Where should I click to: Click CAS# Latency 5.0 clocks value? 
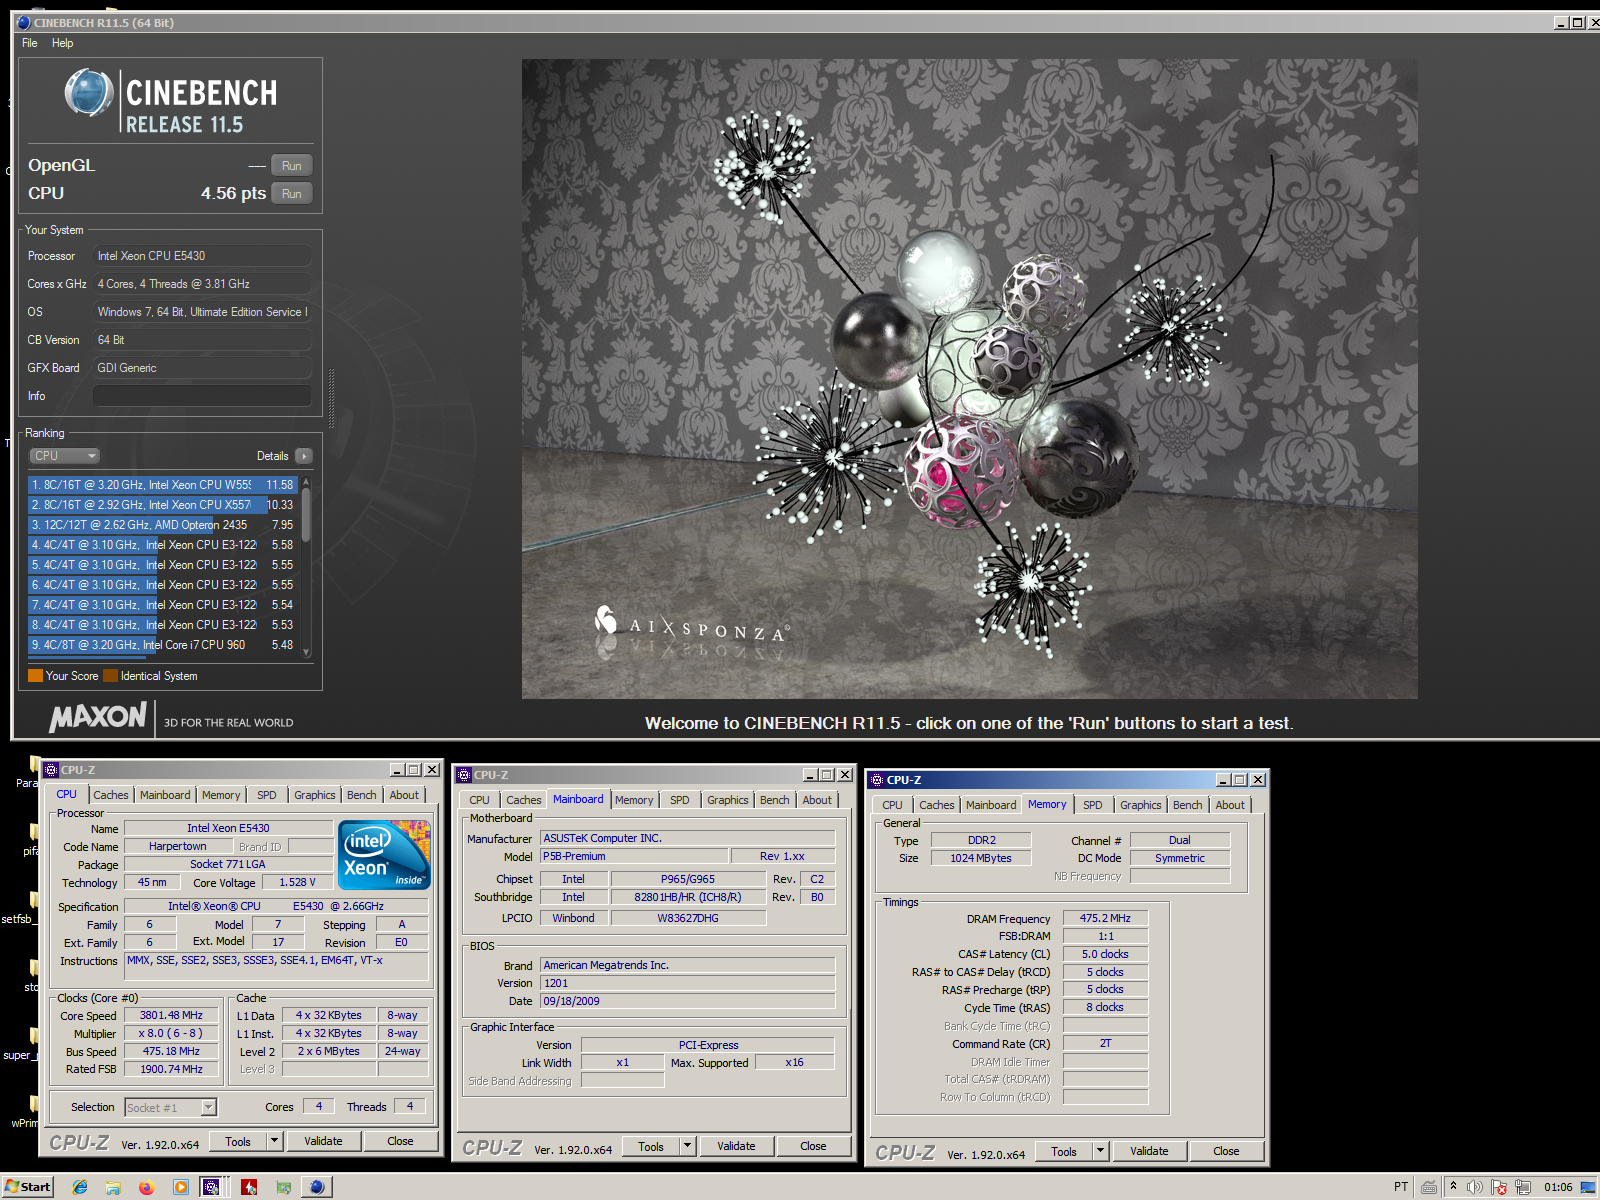(x=1105, y=954)
